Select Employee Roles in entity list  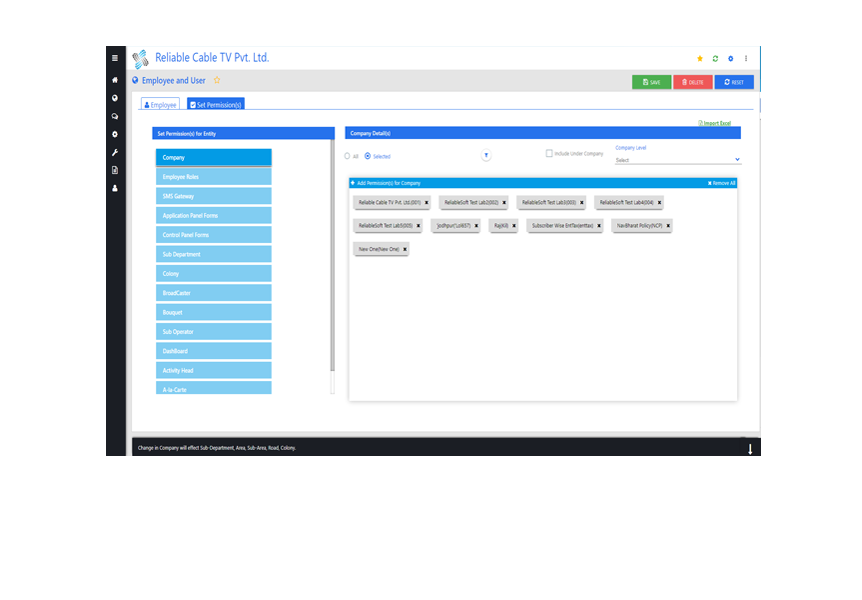point(213,177)
